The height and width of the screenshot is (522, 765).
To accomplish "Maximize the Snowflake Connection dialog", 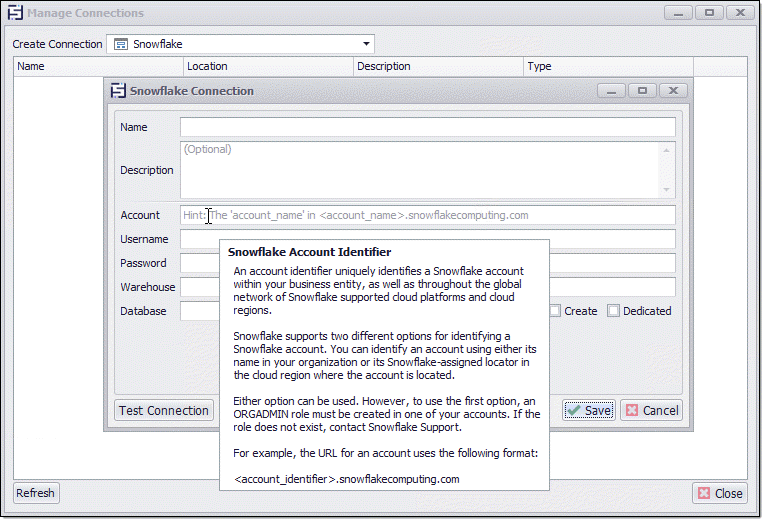I will click(642, 90).
